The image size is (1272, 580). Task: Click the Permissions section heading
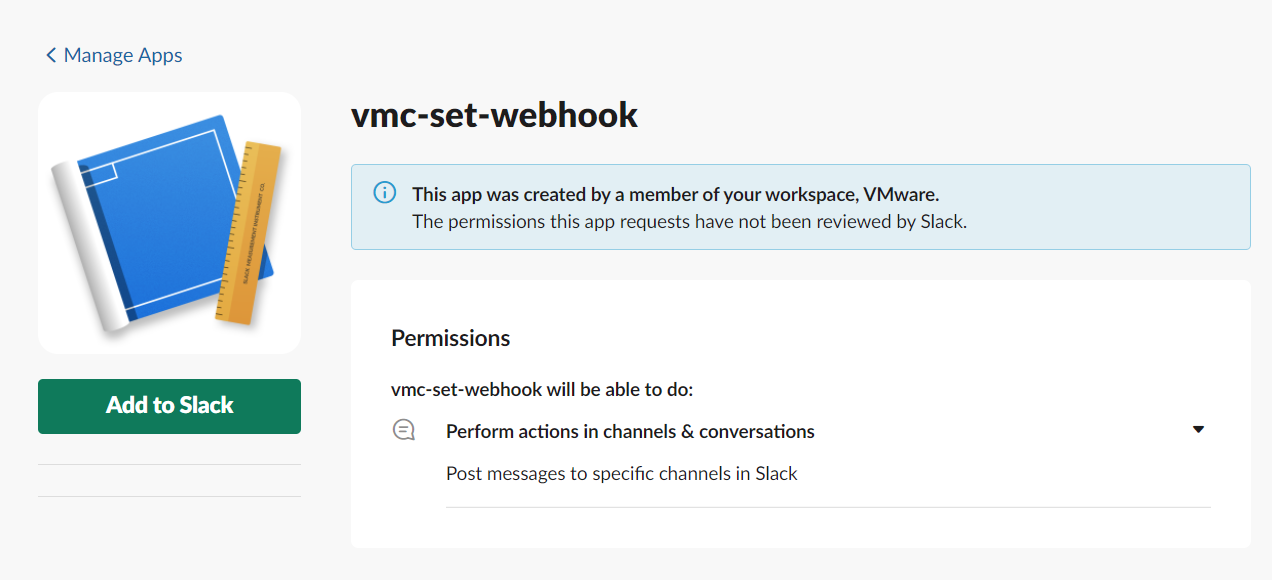(x=450, y=338)
